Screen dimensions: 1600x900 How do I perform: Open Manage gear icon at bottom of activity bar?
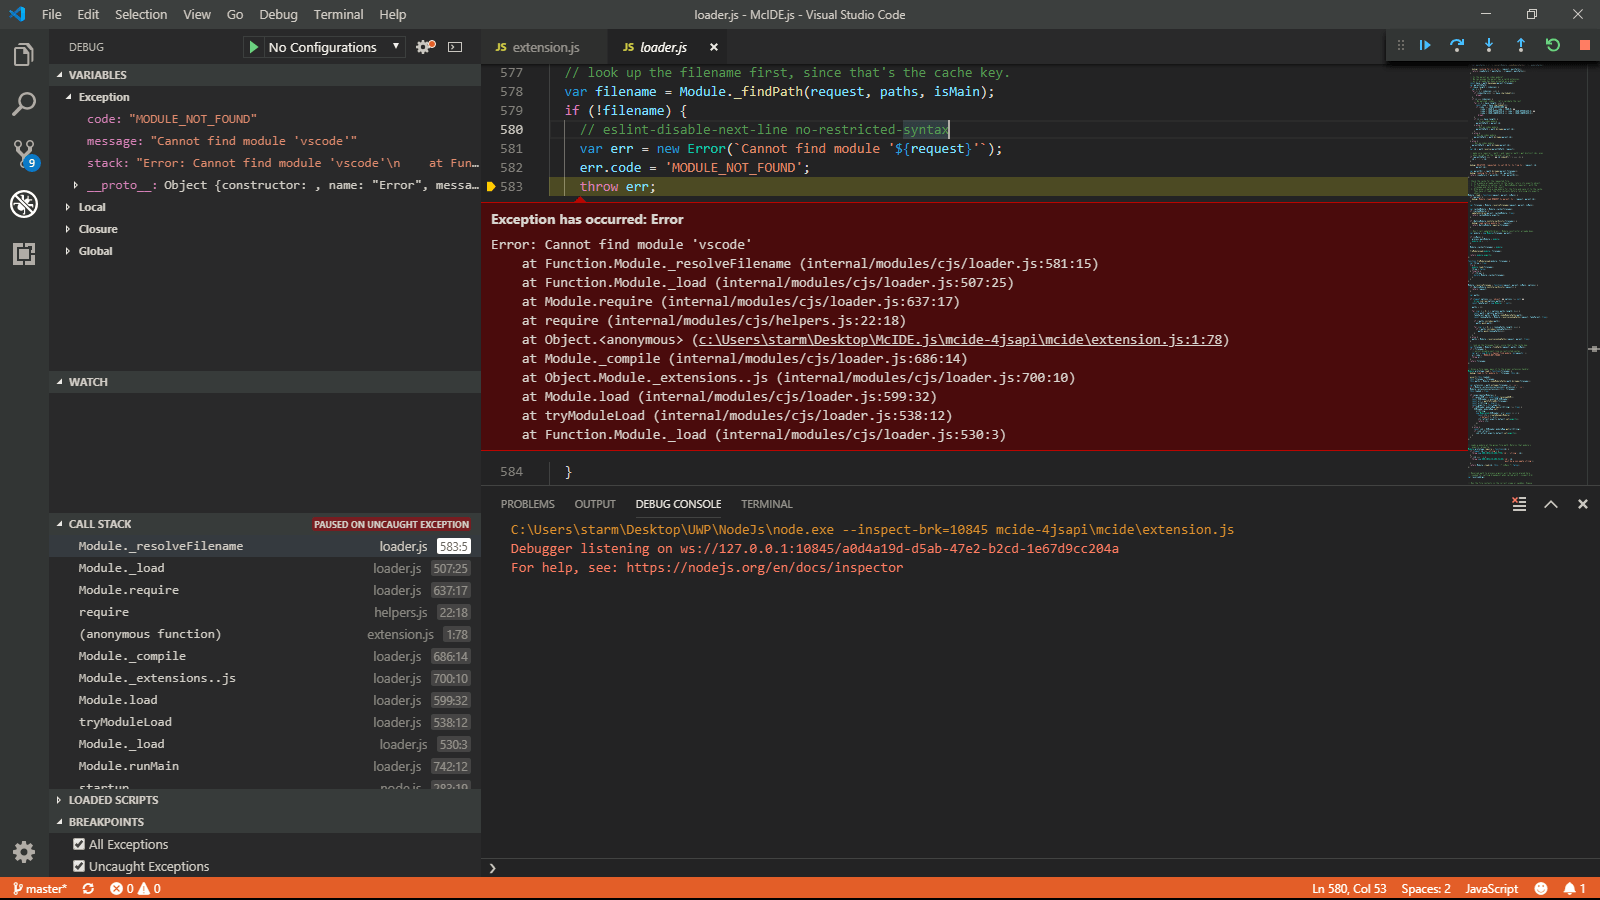[24, 852]
